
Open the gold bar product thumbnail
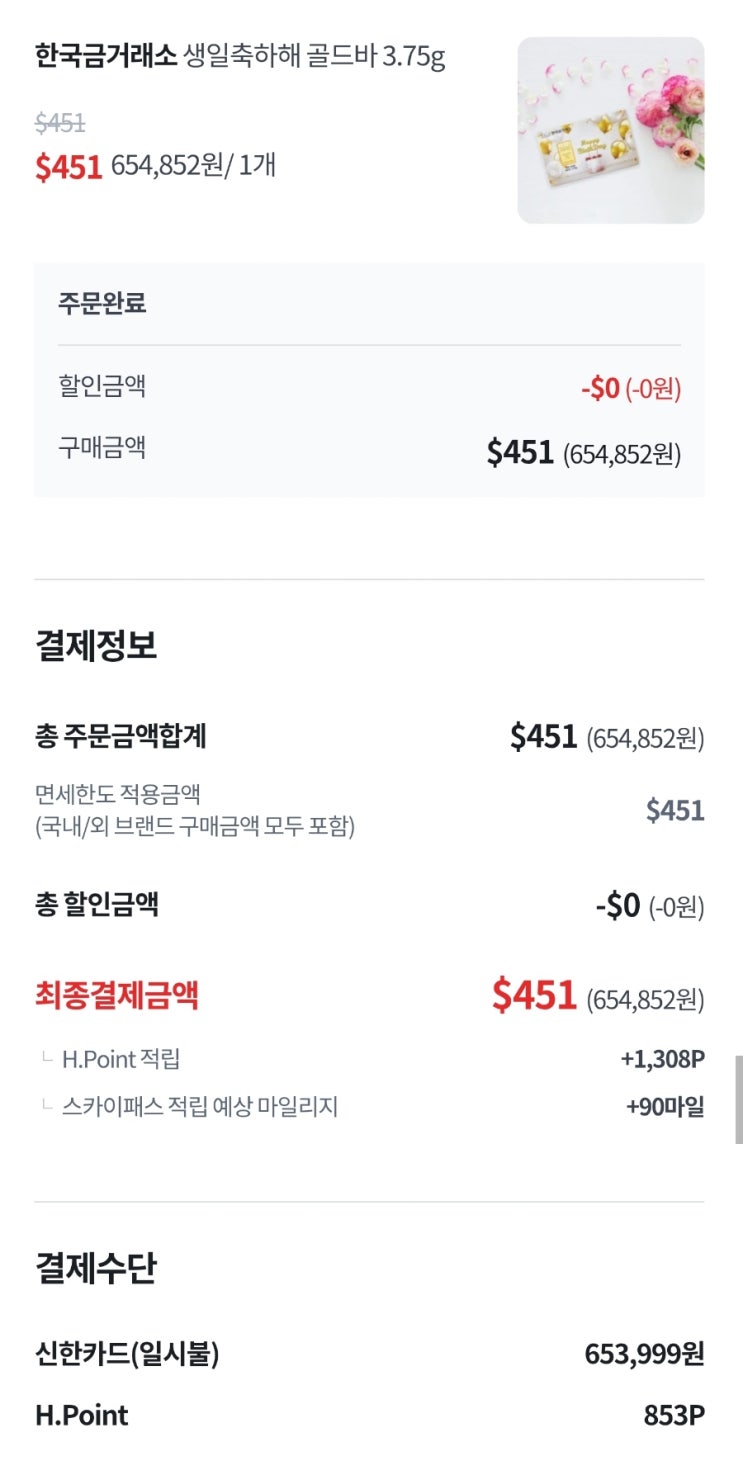click(x=610, y=130)
